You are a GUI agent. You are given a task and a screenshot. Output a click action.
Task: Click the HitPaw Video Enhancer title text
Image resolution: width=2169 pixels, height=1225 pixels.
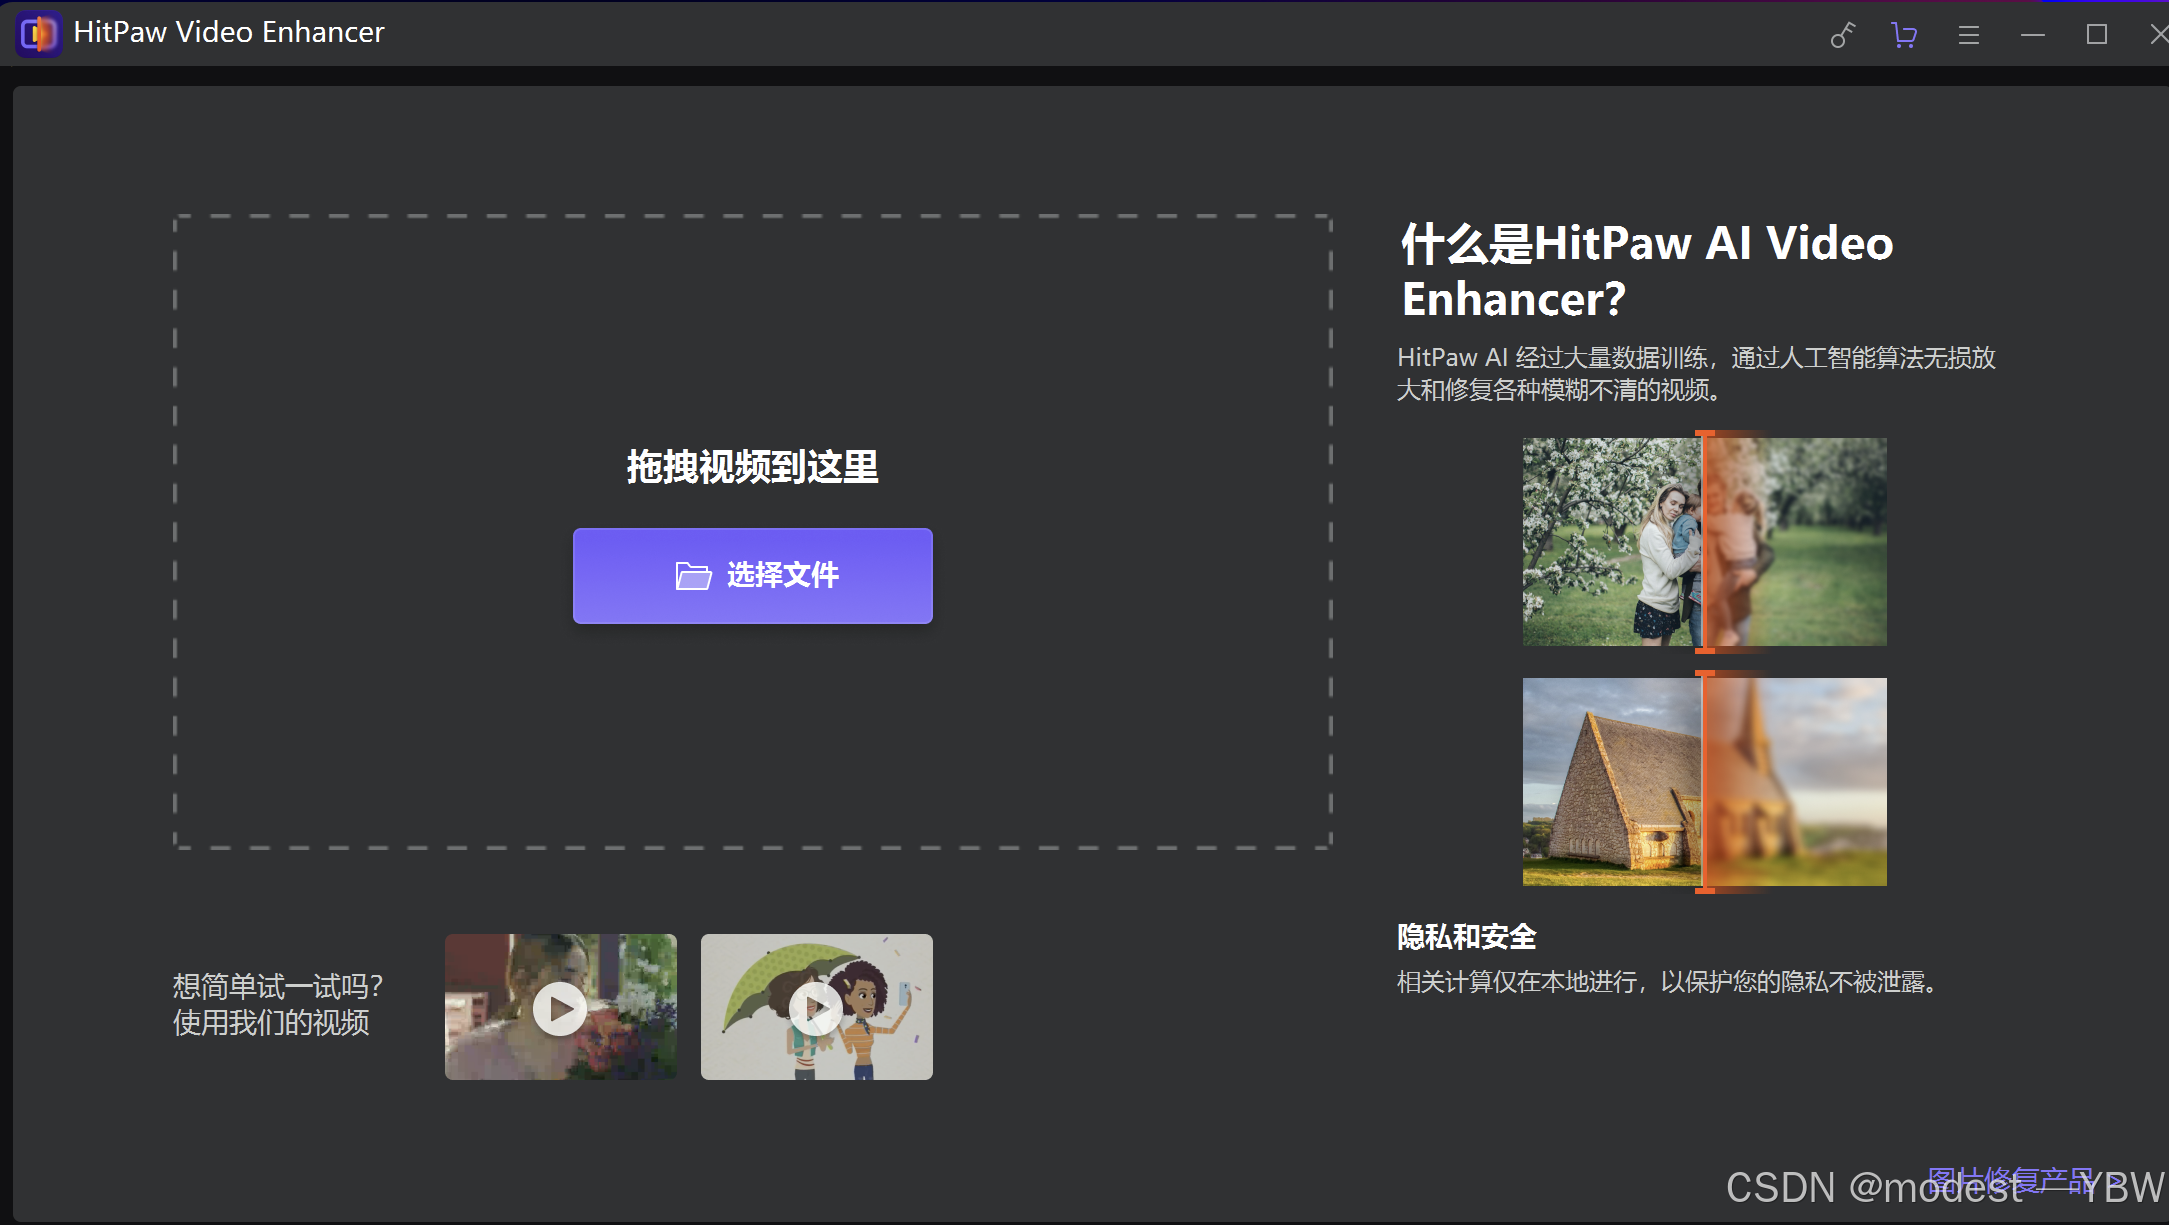point(229,33)
